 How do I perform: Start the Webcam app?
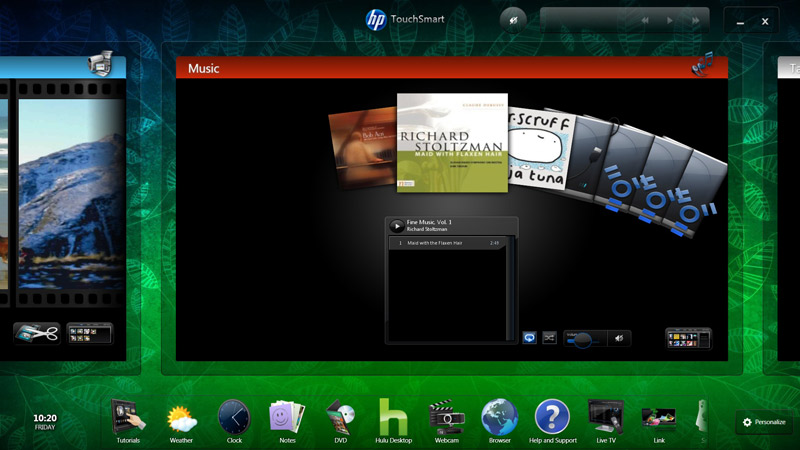(x=446, y=421)
